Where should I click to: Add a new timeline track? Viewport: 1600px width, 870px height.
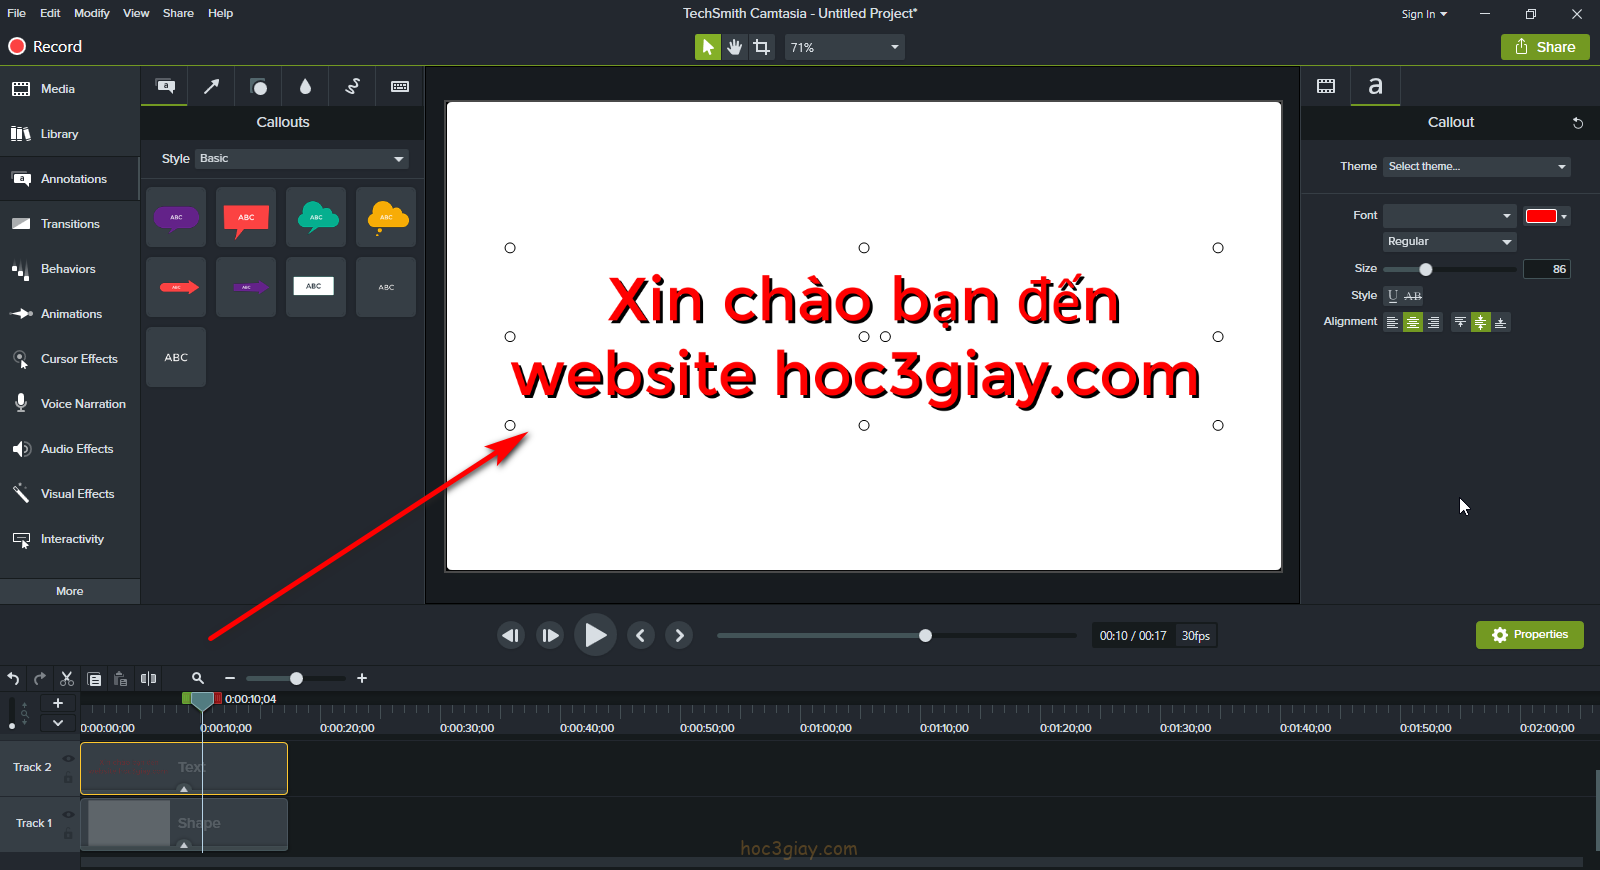tap(58, 704)
